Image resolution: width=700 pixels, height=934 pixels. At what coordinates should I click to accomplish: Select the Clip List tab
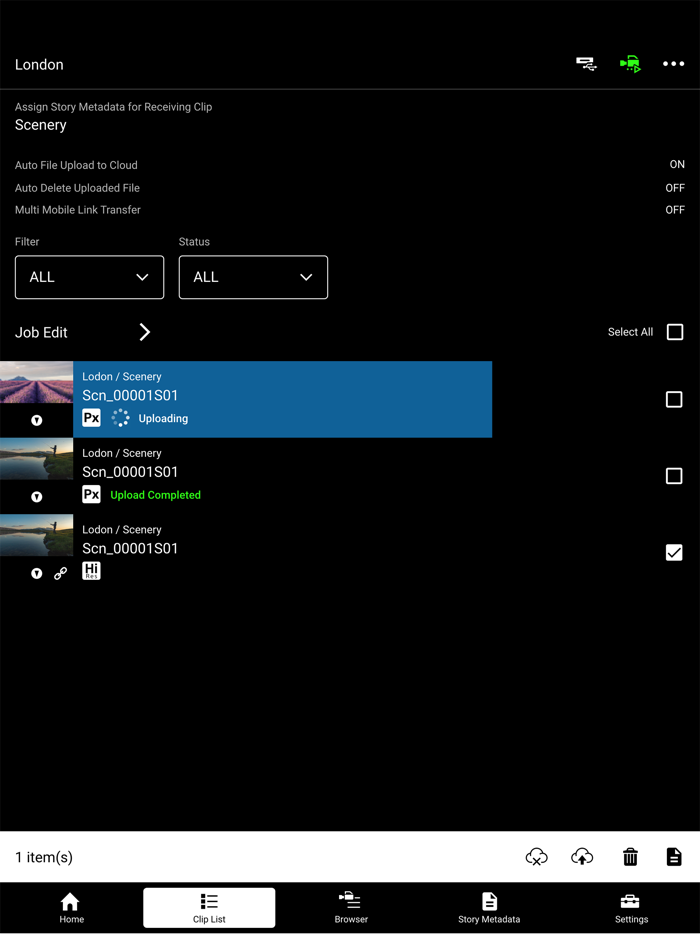pyautogui.click(x=209, y=908)
